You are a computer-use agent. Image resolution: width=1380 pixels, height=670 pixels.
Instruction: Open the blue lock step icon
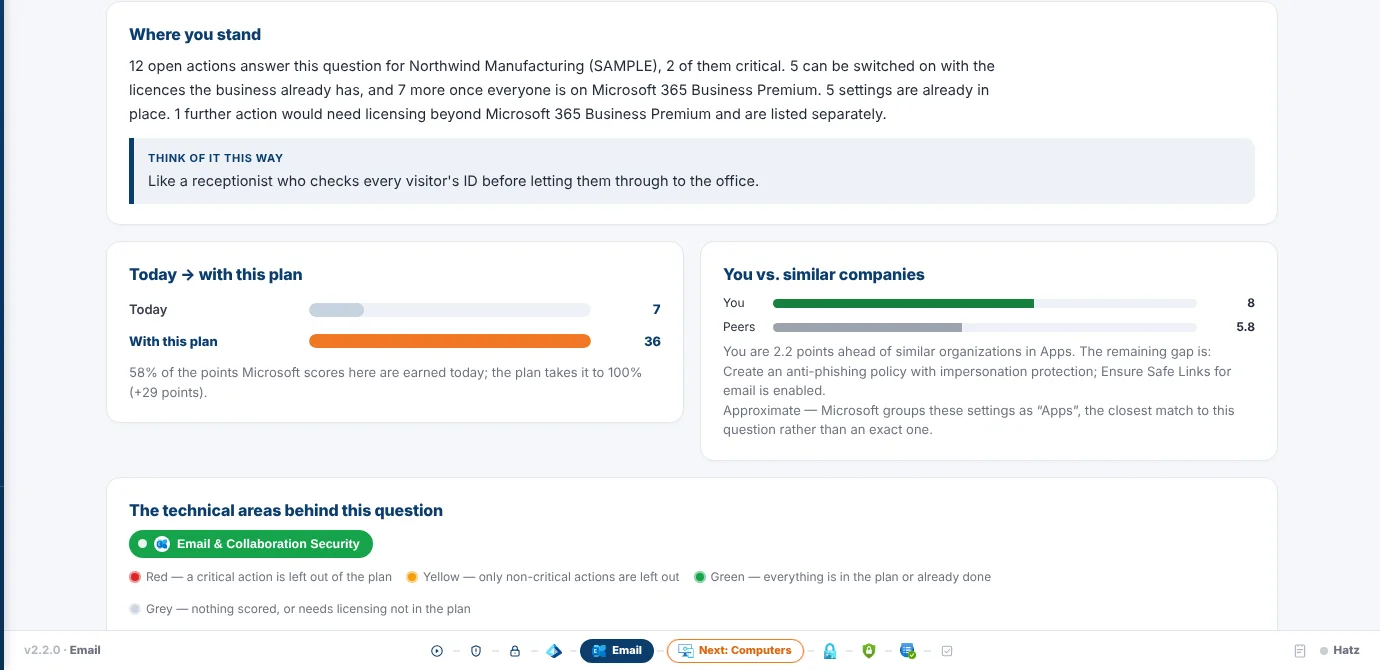tap(830, 651)
